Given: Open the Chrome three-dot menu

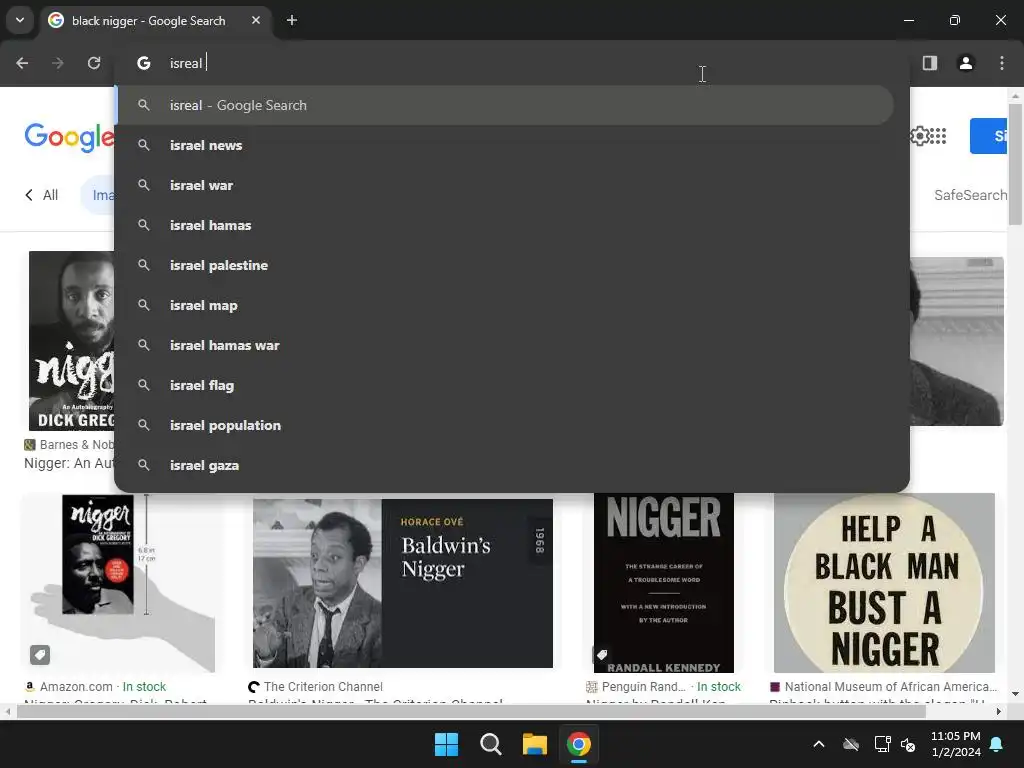Looking at the screenshot, I should click(1002, 63).
